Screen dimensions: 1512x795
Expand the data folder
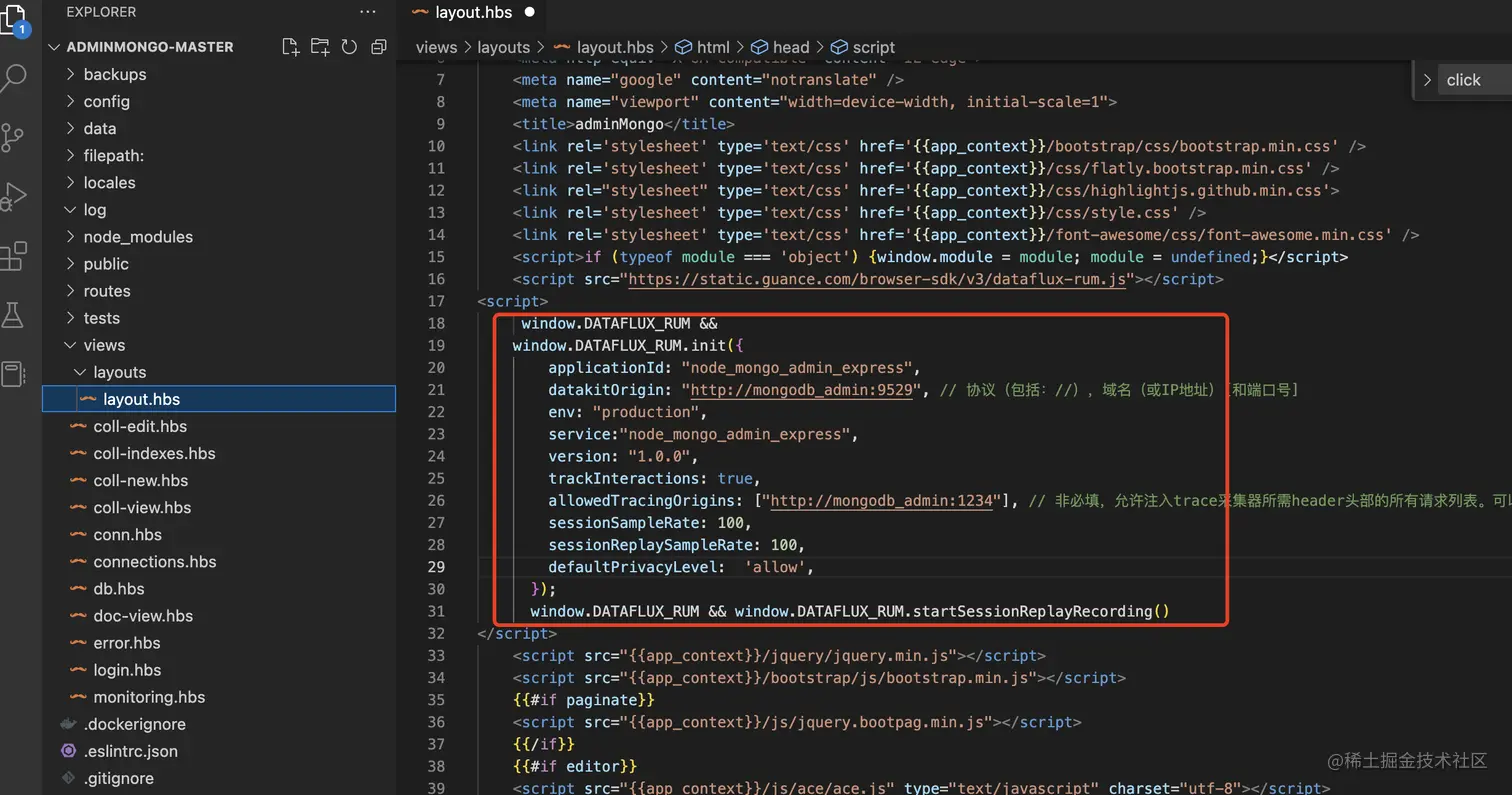point(219,128)
